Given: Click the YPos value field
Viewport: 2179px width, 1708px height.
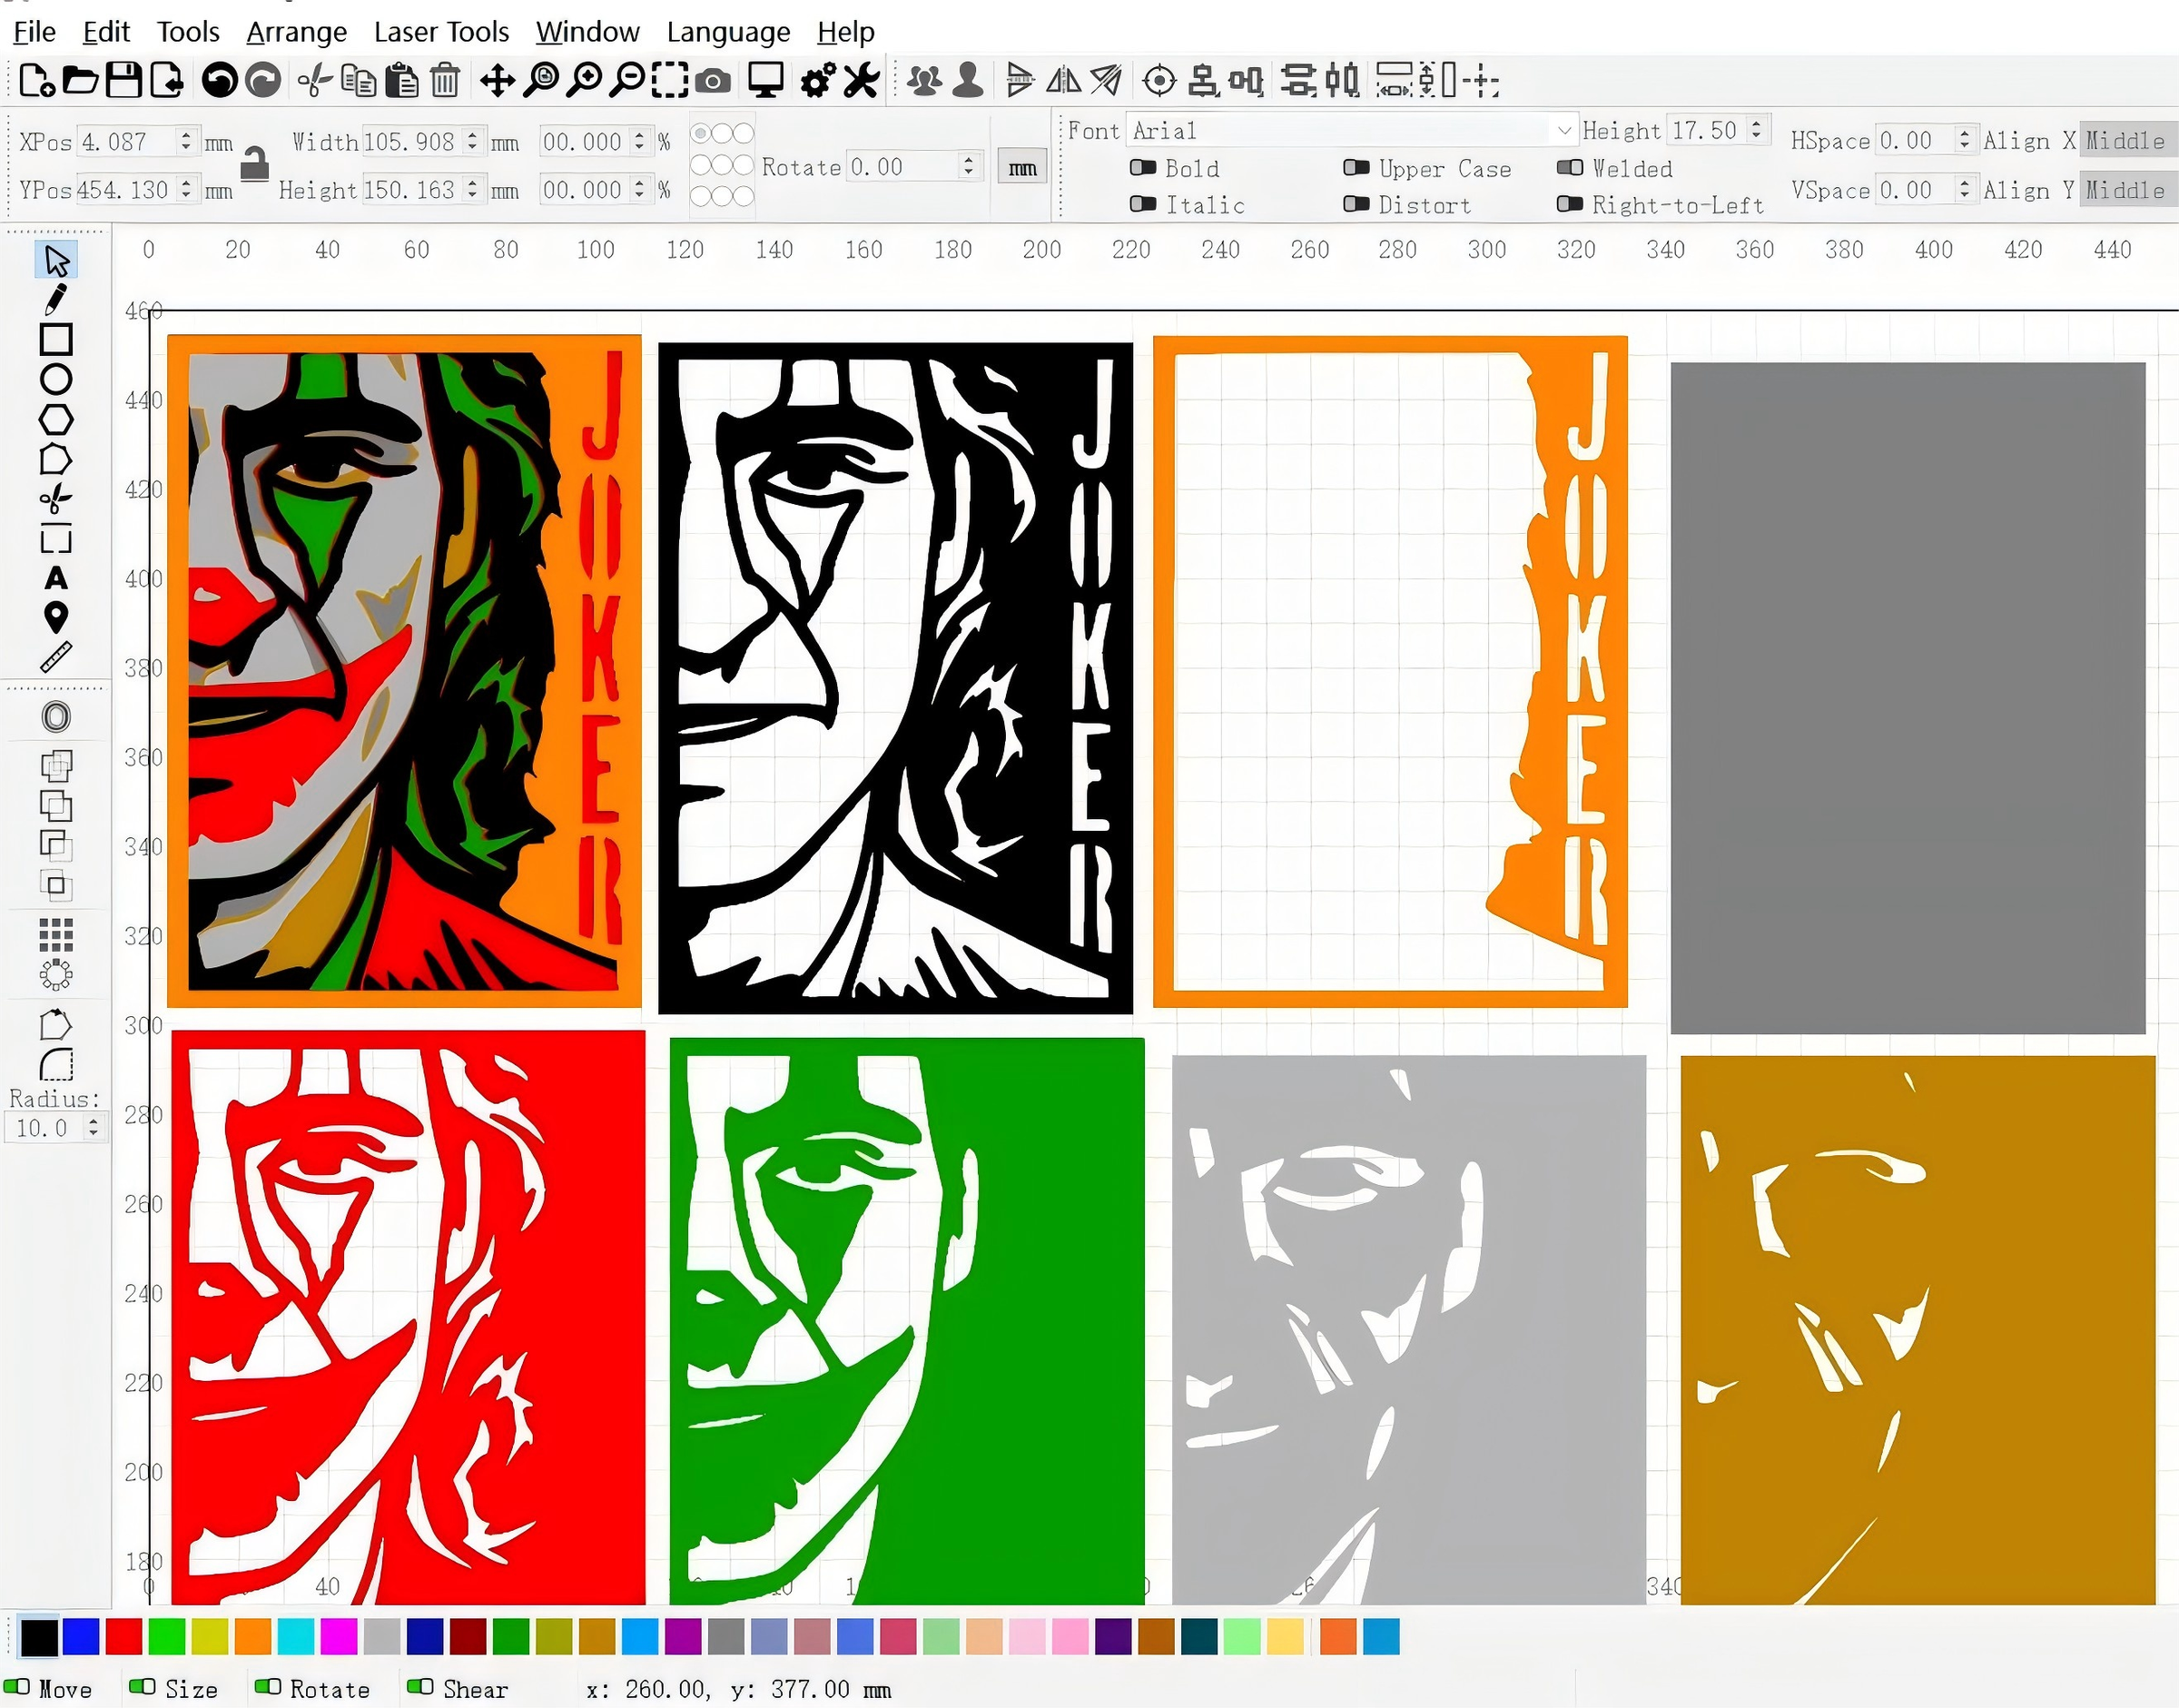Looking at the screenshot, I should (x=126, y=190).
